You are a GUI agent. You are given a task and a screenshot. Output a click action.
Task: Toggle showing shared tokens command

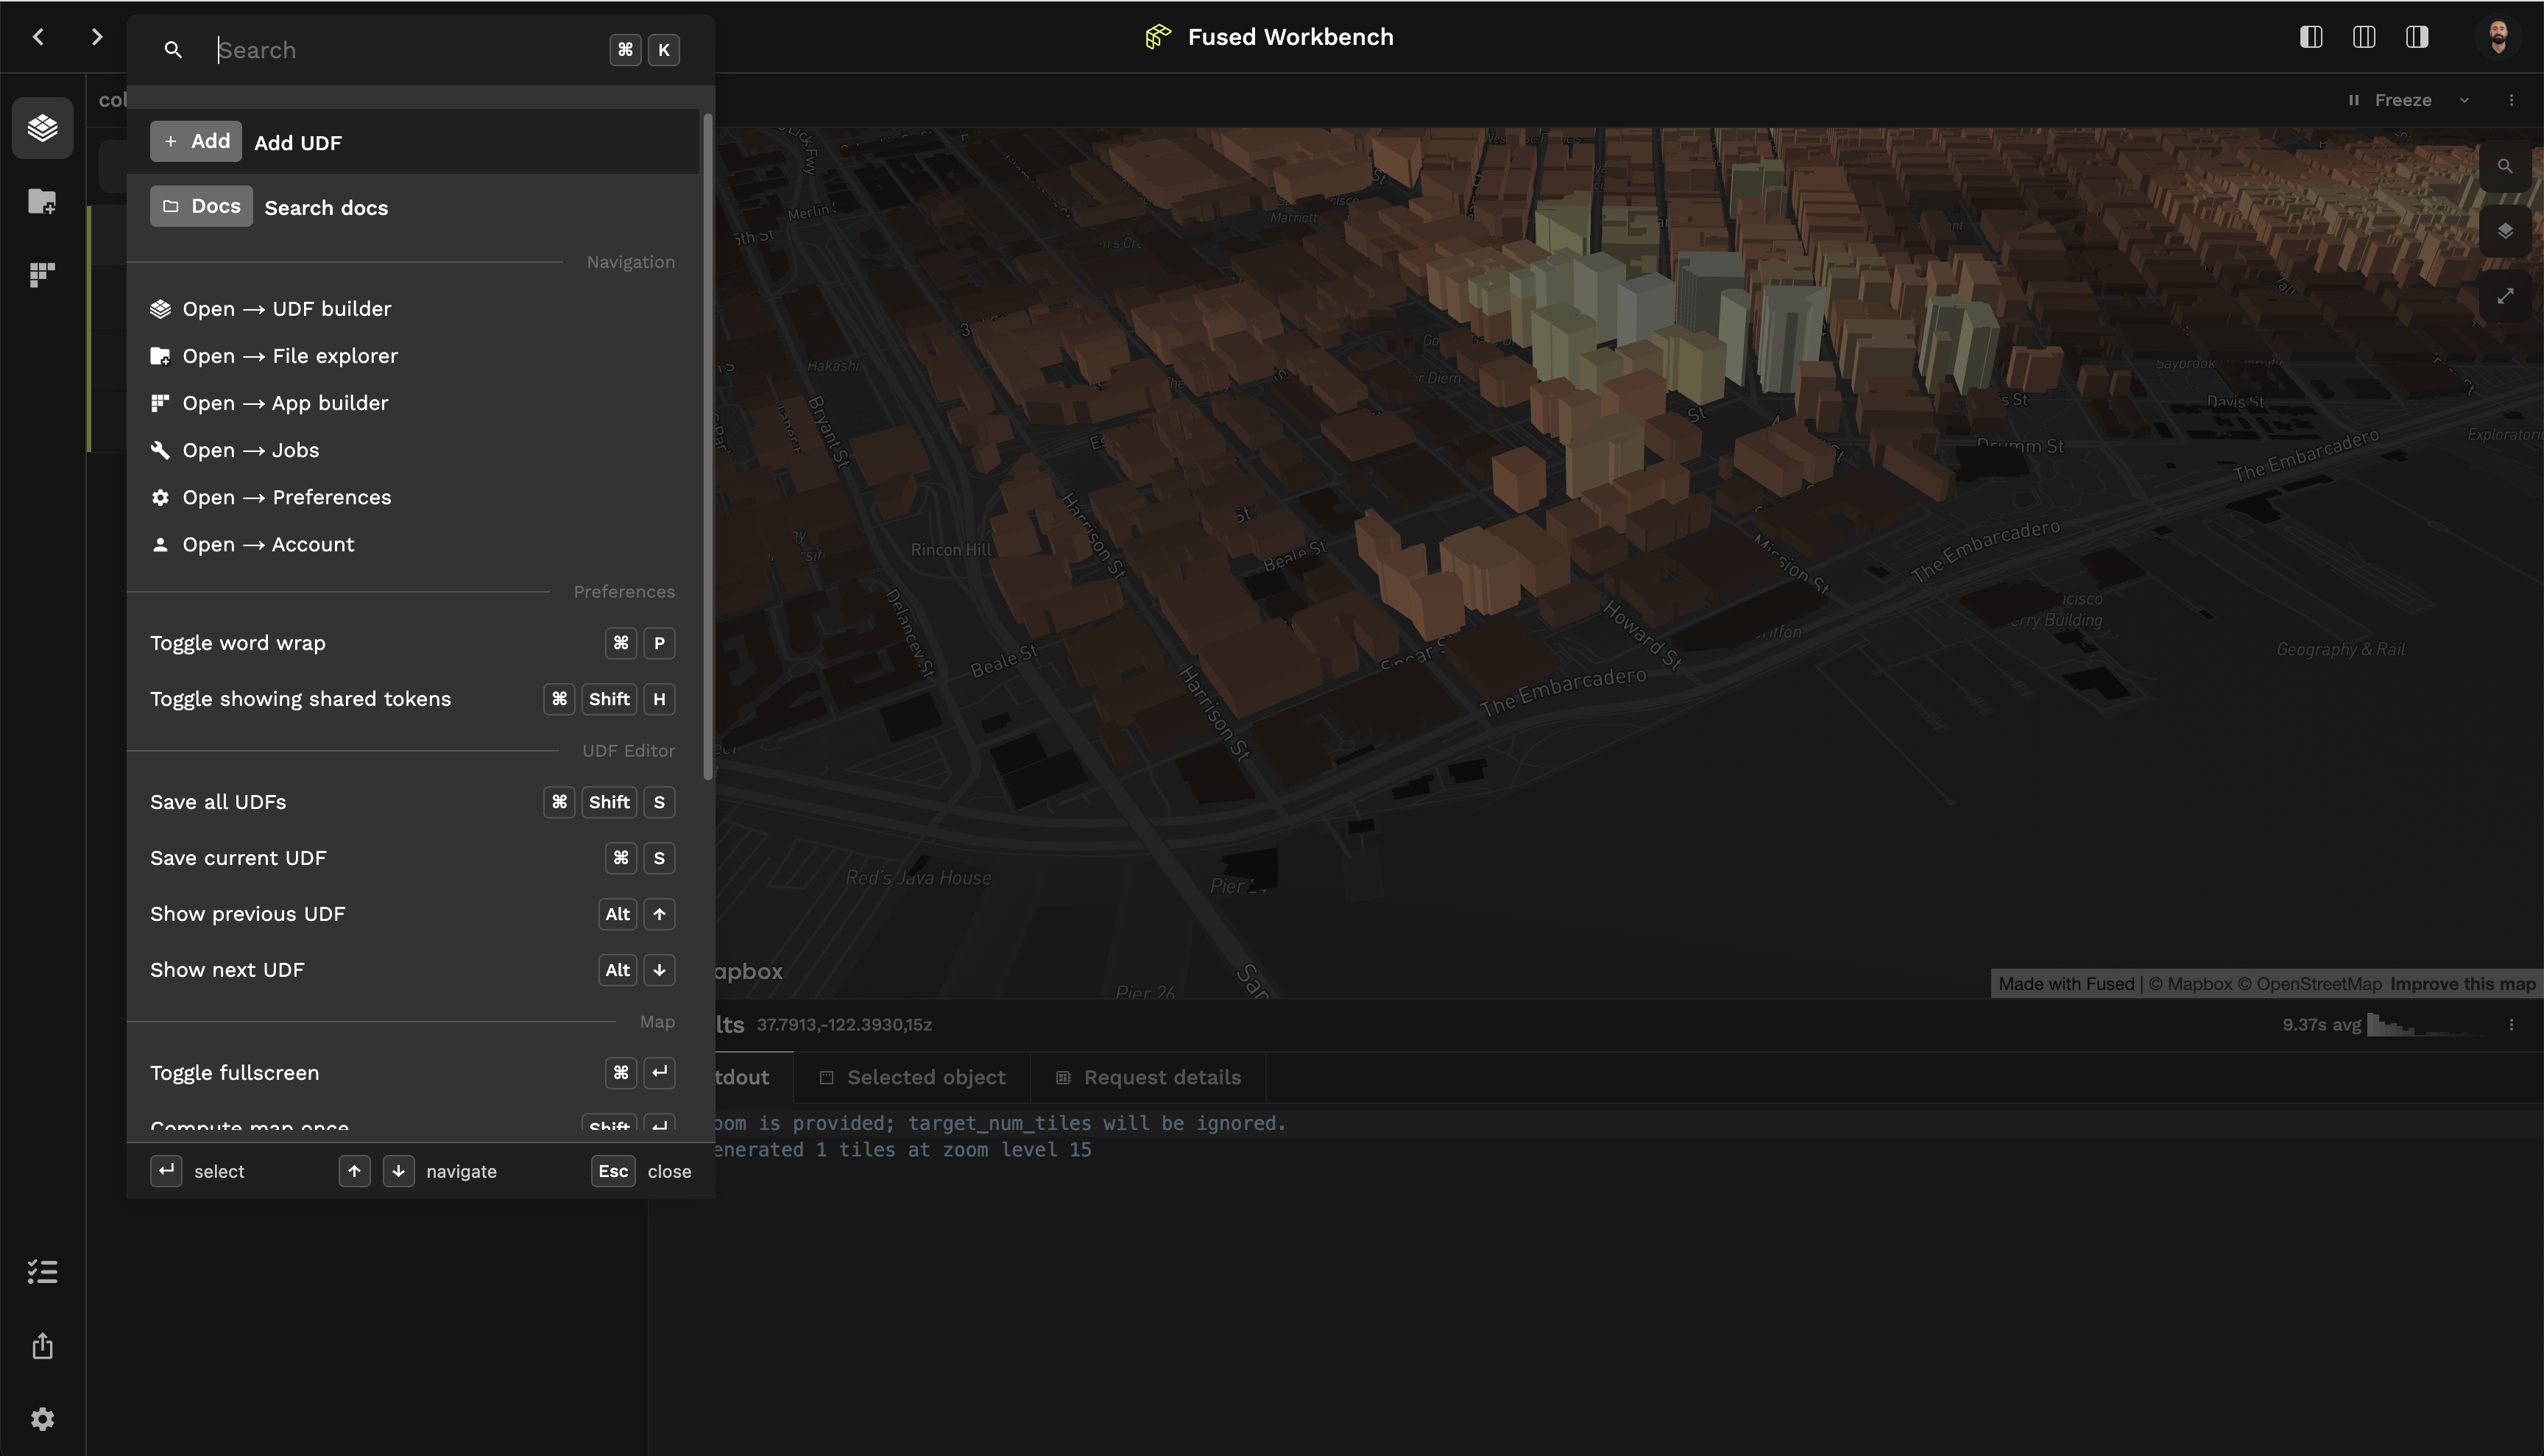click(413, 699)
